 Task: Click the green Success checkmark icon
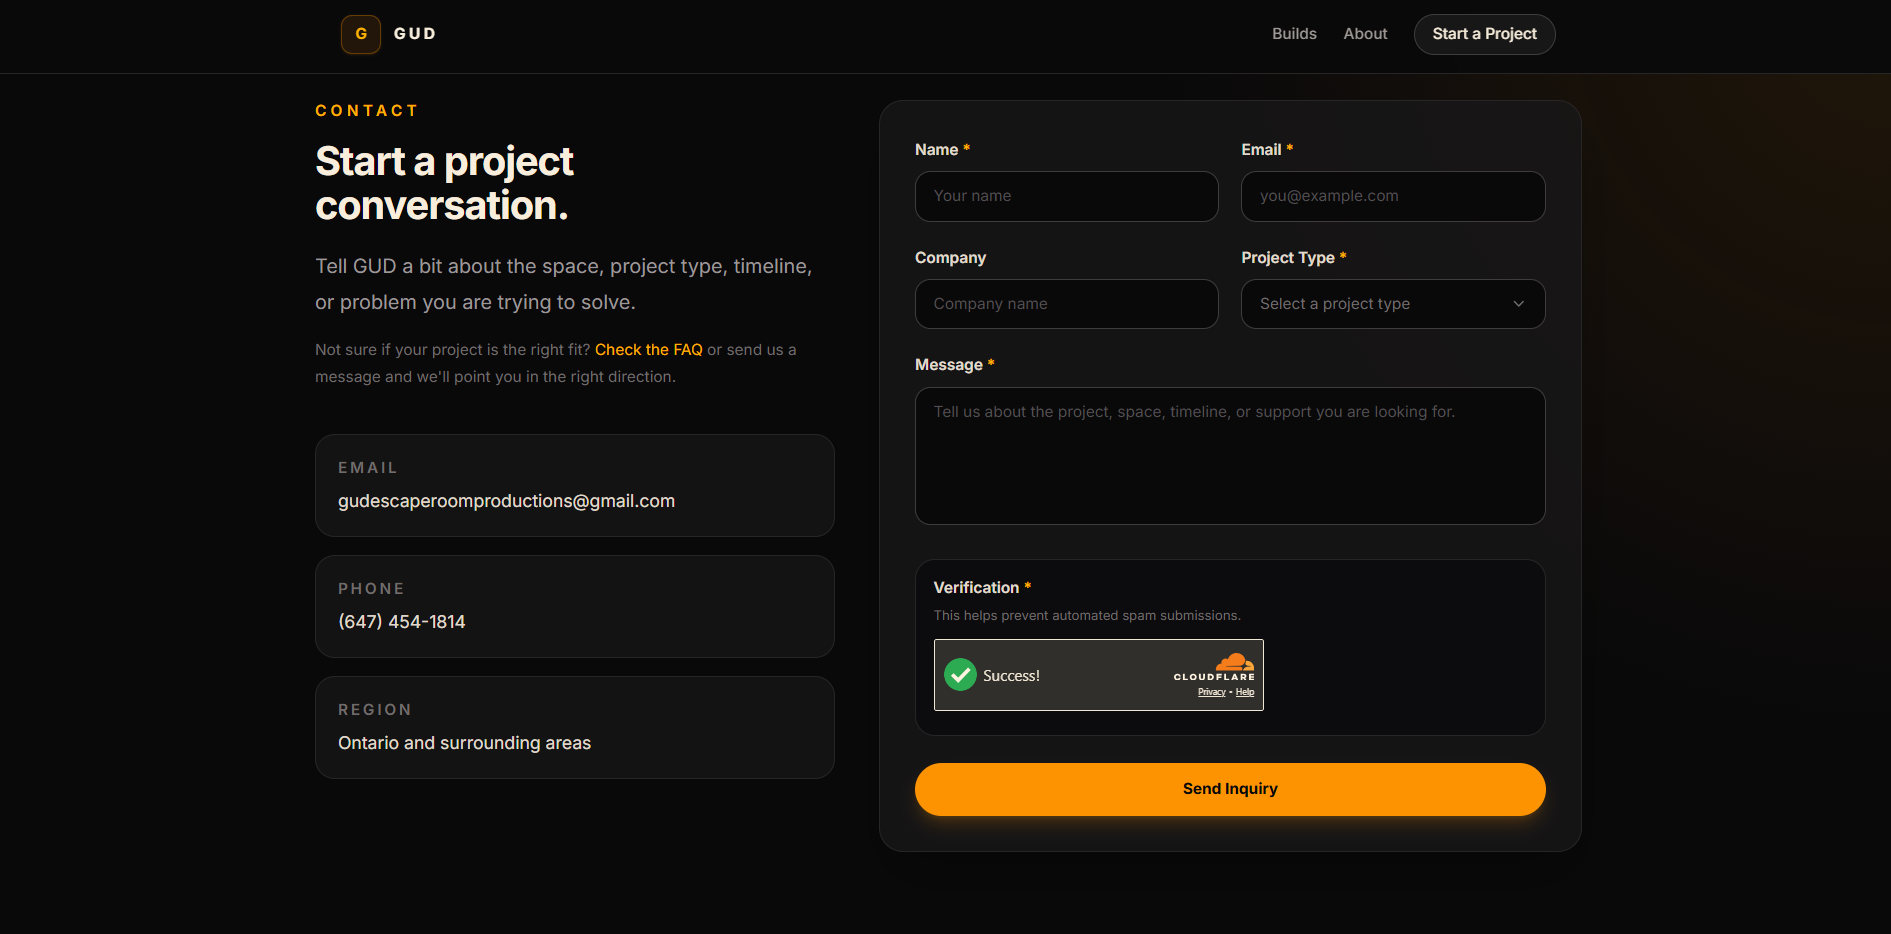point(961,675)
